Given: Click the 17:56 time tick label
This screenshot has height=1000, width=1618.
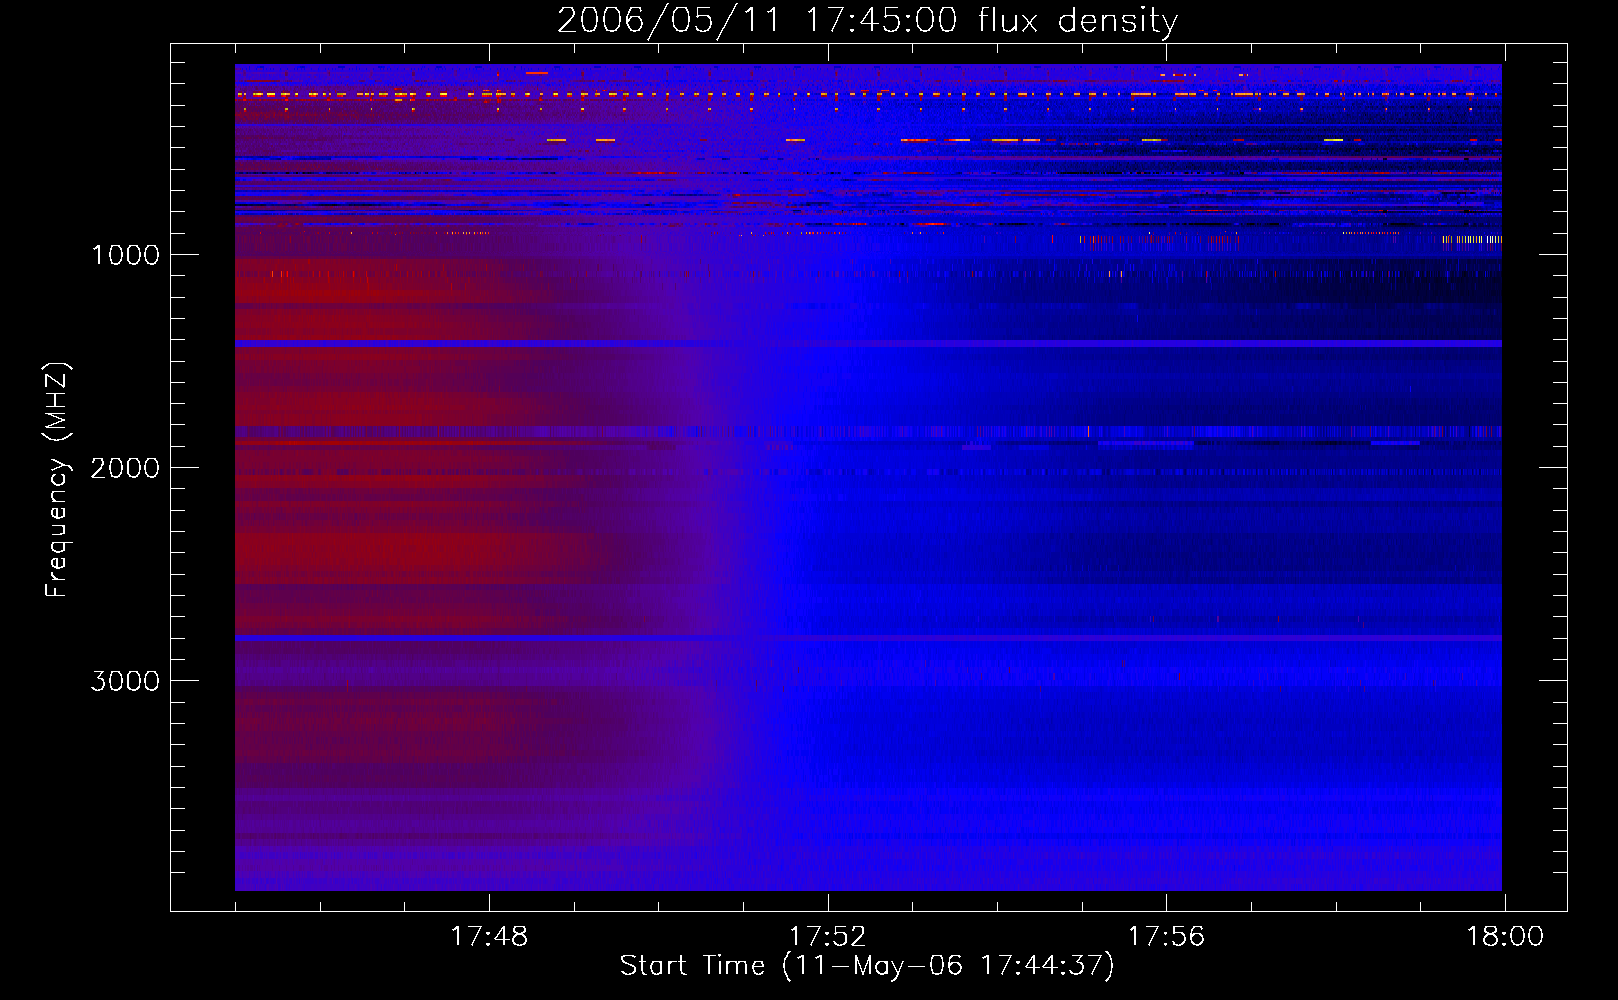Looking at the screenshot, I should 1166,937.
